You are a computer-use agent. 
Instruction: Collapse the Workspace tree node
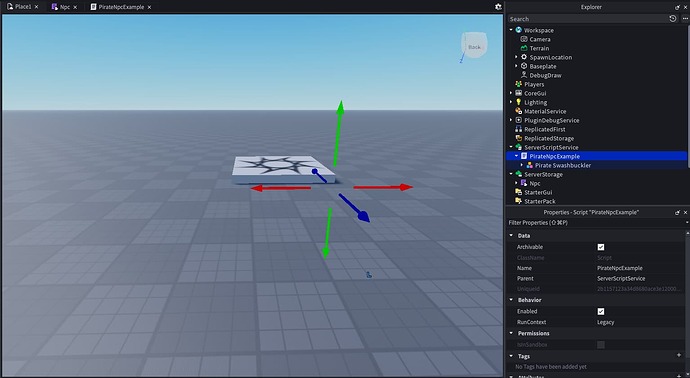point(511,30)
